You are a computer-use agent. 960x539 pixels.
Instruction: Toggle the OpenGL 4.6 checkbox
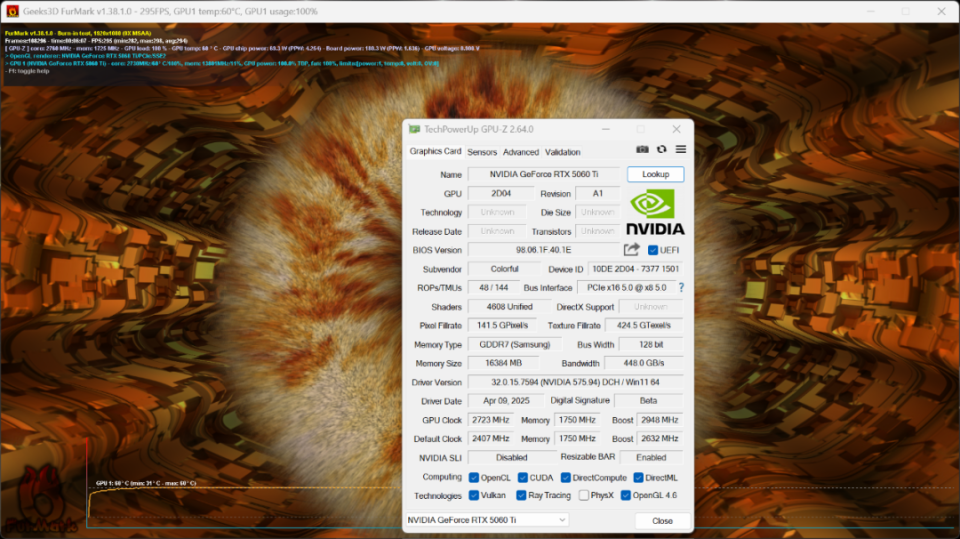625,496
